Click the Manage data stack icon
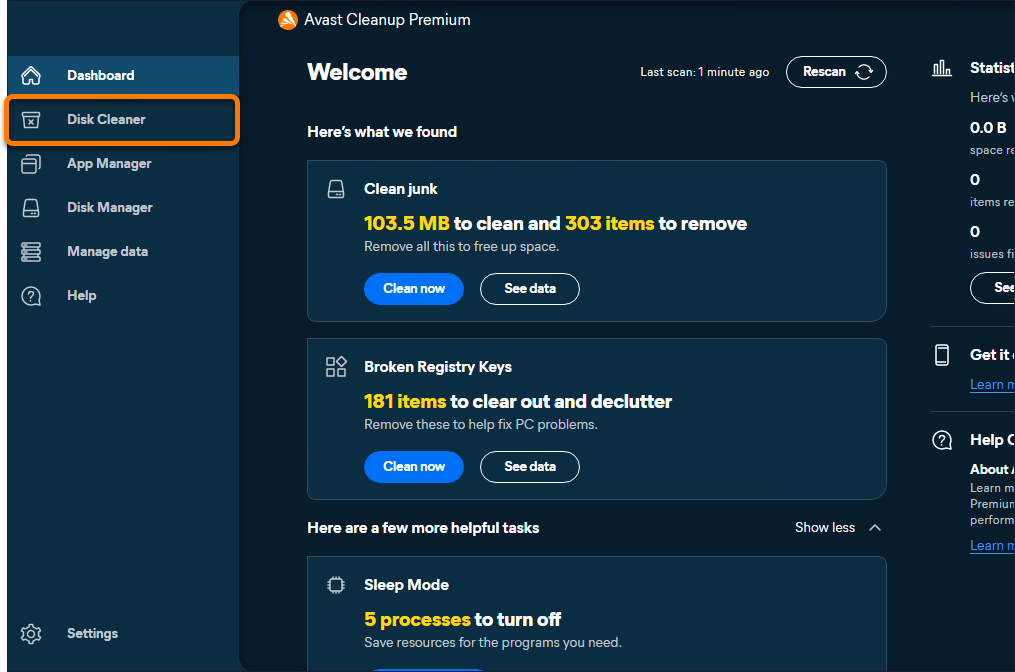 (31, 252)
